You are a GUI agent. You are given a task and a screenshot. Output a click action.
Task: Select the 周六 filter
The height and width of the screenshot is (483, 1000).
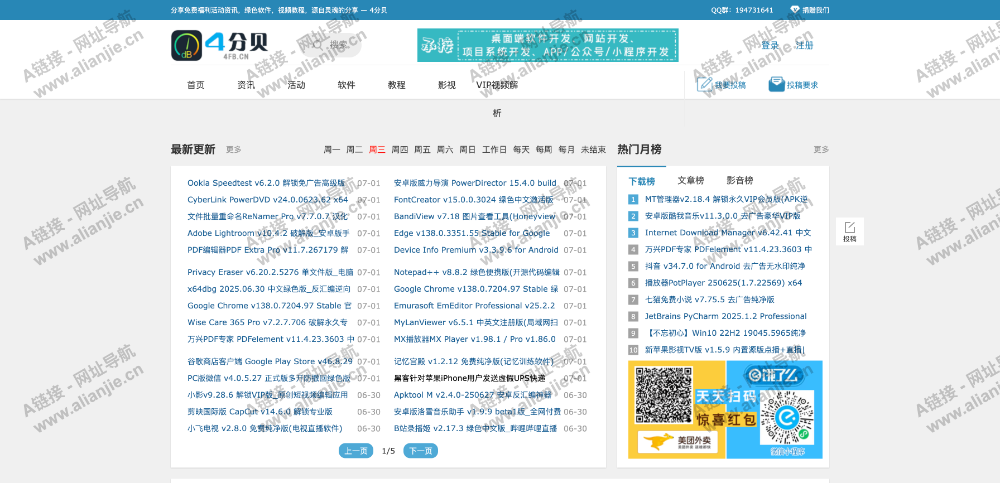[x=445, y=149]
